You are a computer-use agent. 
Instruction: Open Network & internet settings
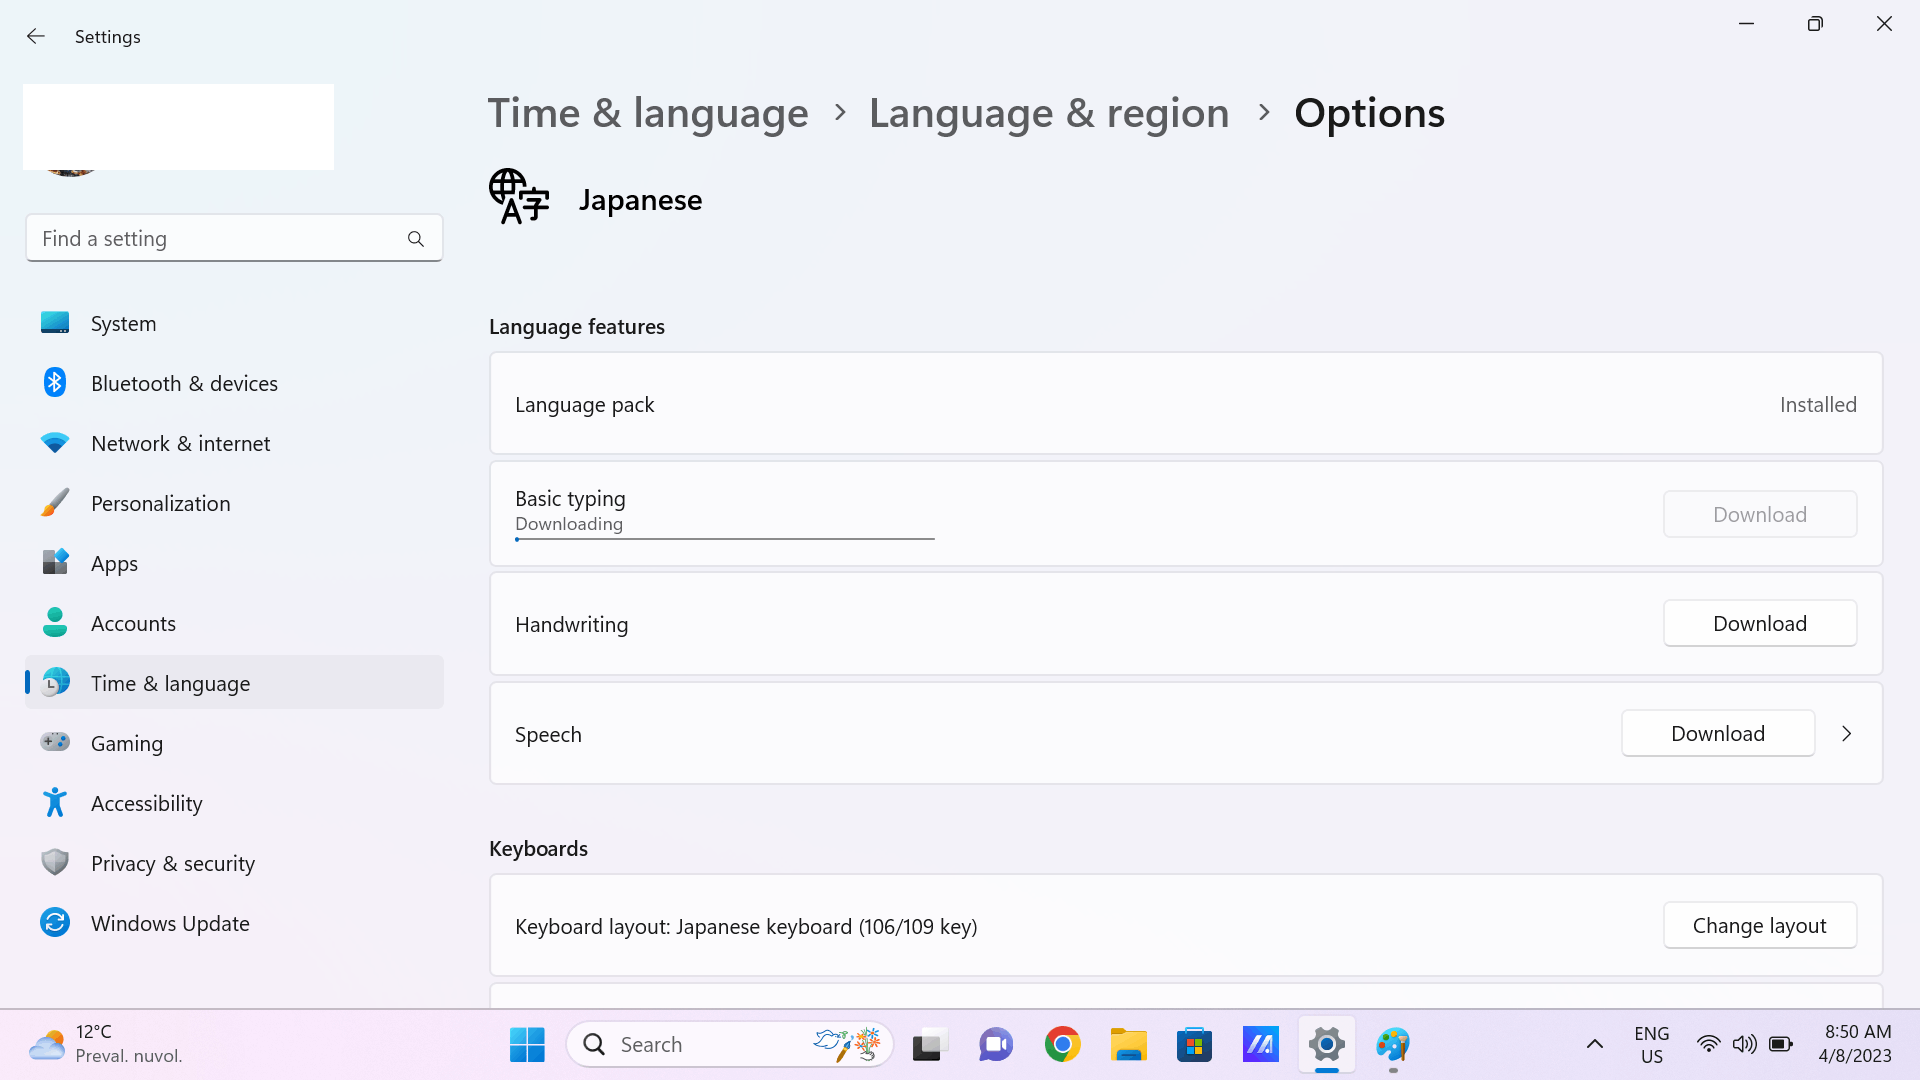pyautogui.click(x=234, y=443)
